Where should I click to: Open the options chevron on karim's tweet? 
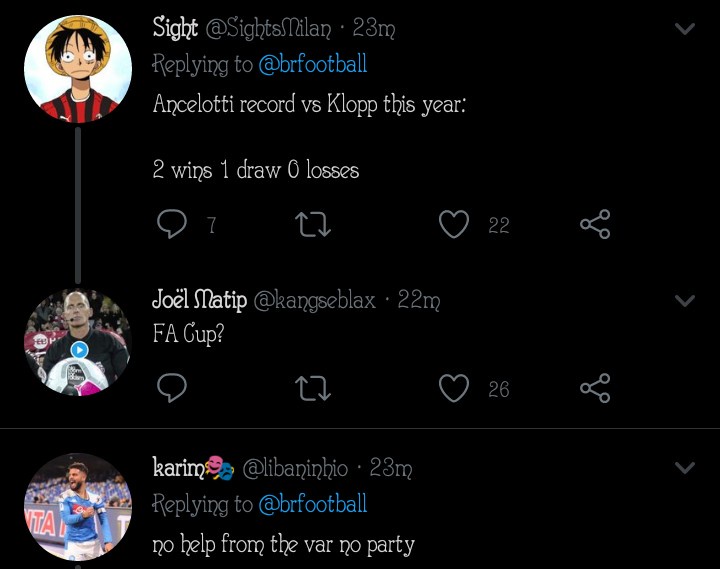click(685, 467)
